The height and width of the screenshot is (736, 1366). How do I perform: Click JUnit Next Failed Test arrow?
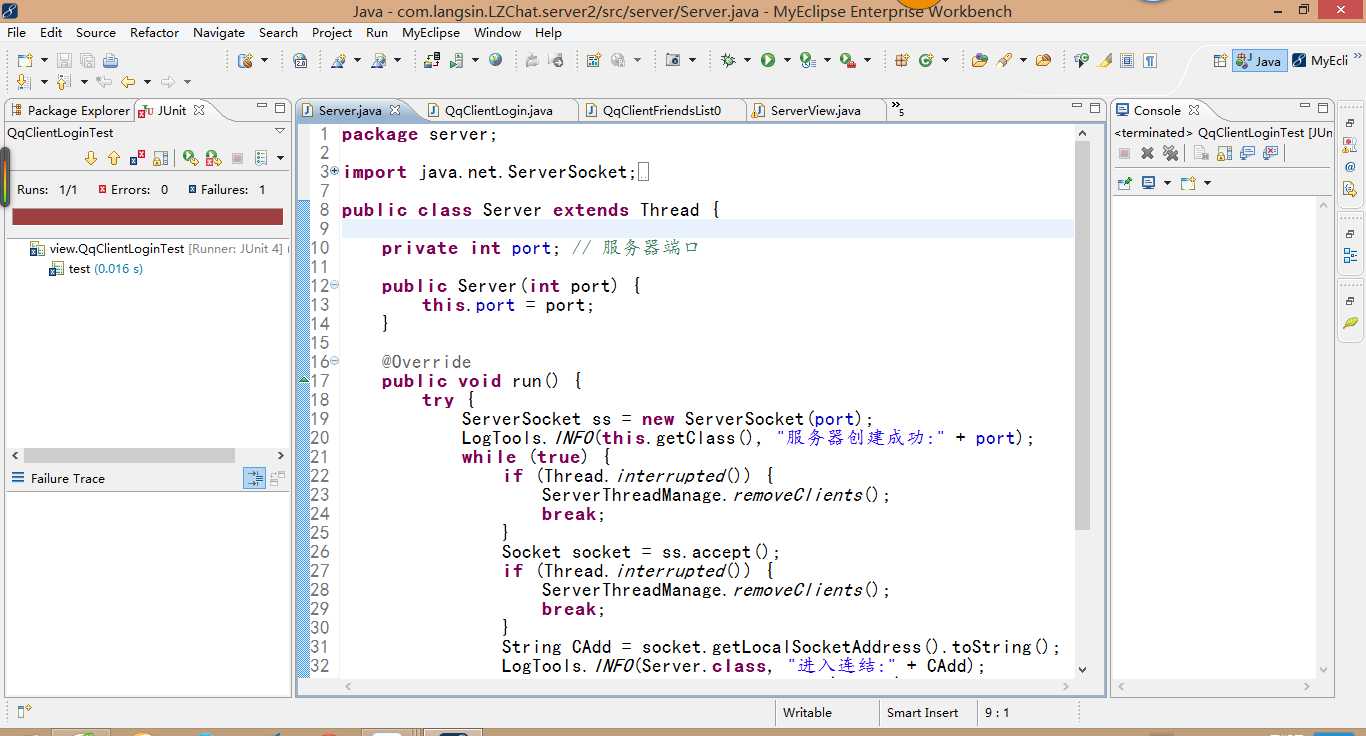coord(90,158)
